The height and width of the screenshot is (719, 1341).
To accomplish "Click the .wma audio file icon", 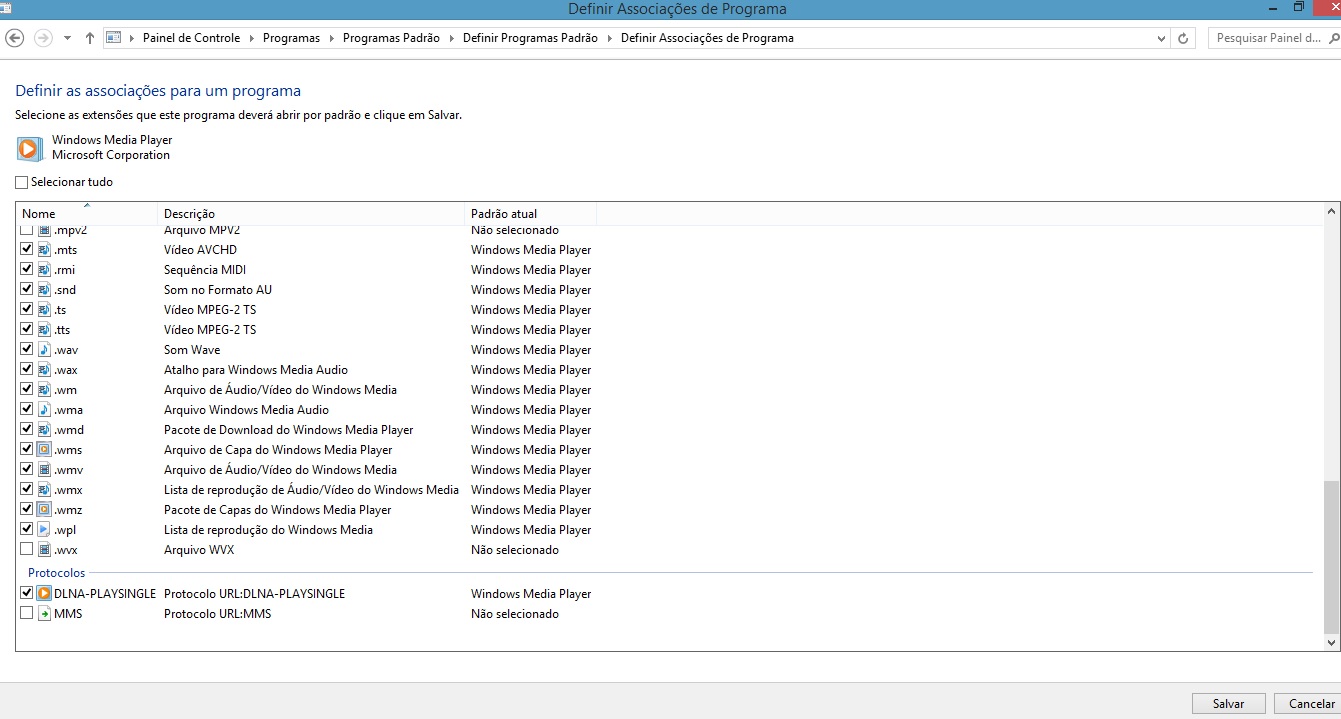I will [x=44, y=410].
